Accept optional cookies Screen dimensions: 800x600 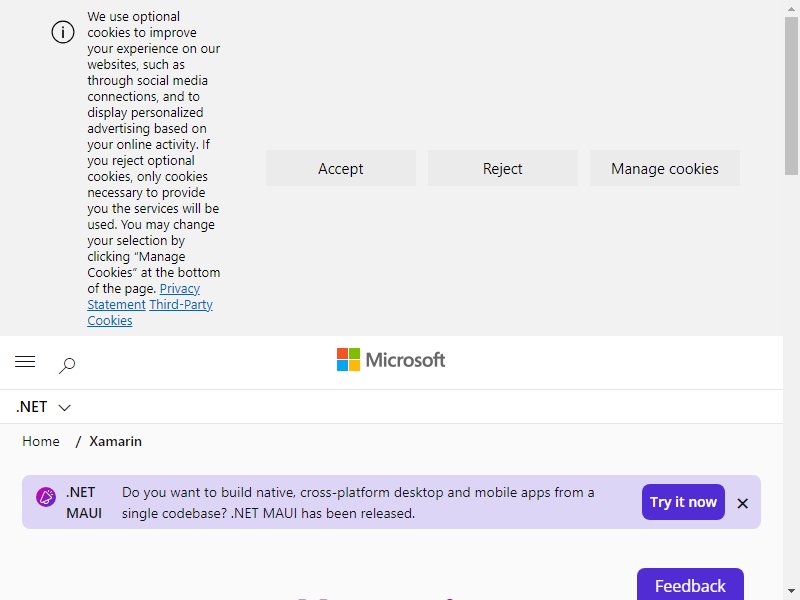[341, 168]
